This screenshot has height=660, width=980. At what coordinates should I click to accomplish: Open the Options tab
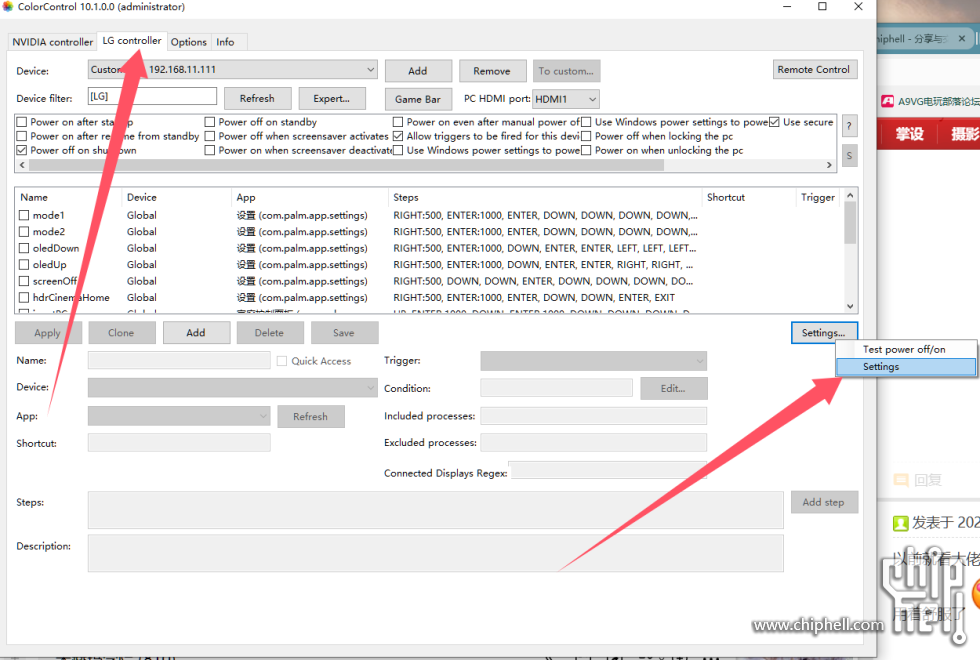[189, 42]
